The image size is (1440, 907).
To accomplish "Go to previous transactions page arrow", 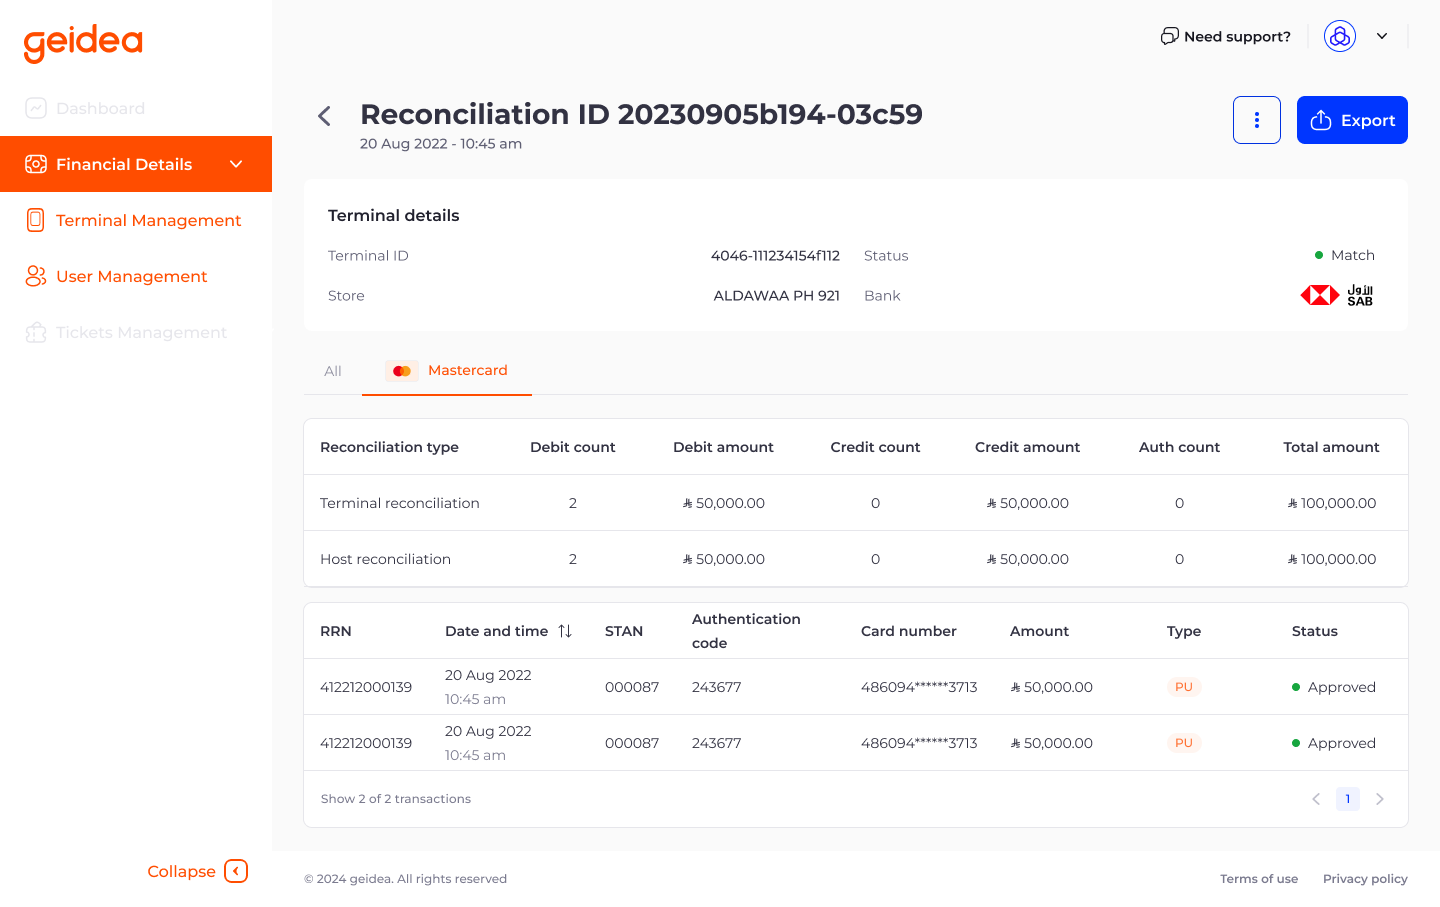I will [x=1316, y=799].
